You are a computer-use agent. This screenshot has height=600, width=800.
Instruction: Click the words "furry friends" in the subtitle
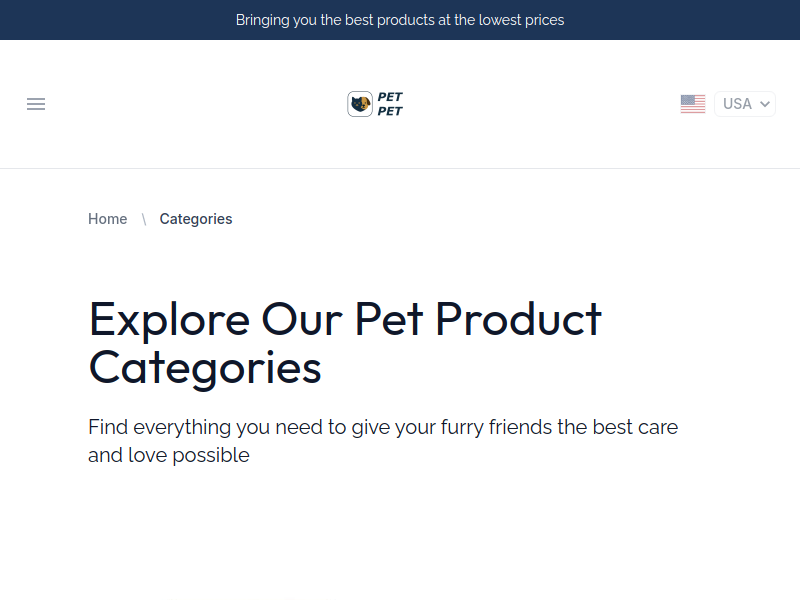(495, 427)
